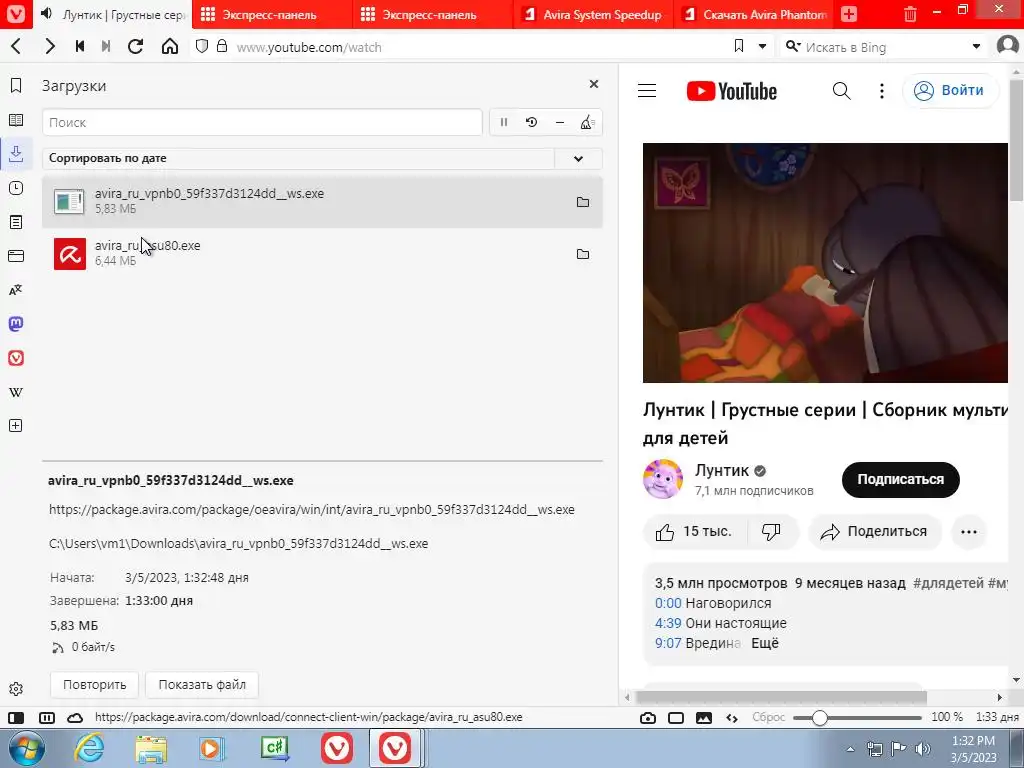Open Internet Explorer from the taskbar
The image size is (1024, 768).
(x=89, y=748)
